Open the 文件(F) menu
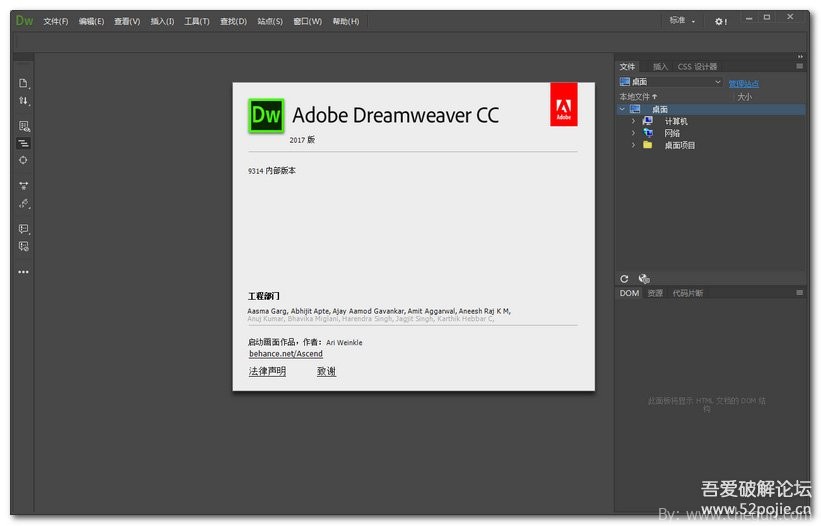The height and width of the screenshot is (526, 821). [x=56, y=21]
